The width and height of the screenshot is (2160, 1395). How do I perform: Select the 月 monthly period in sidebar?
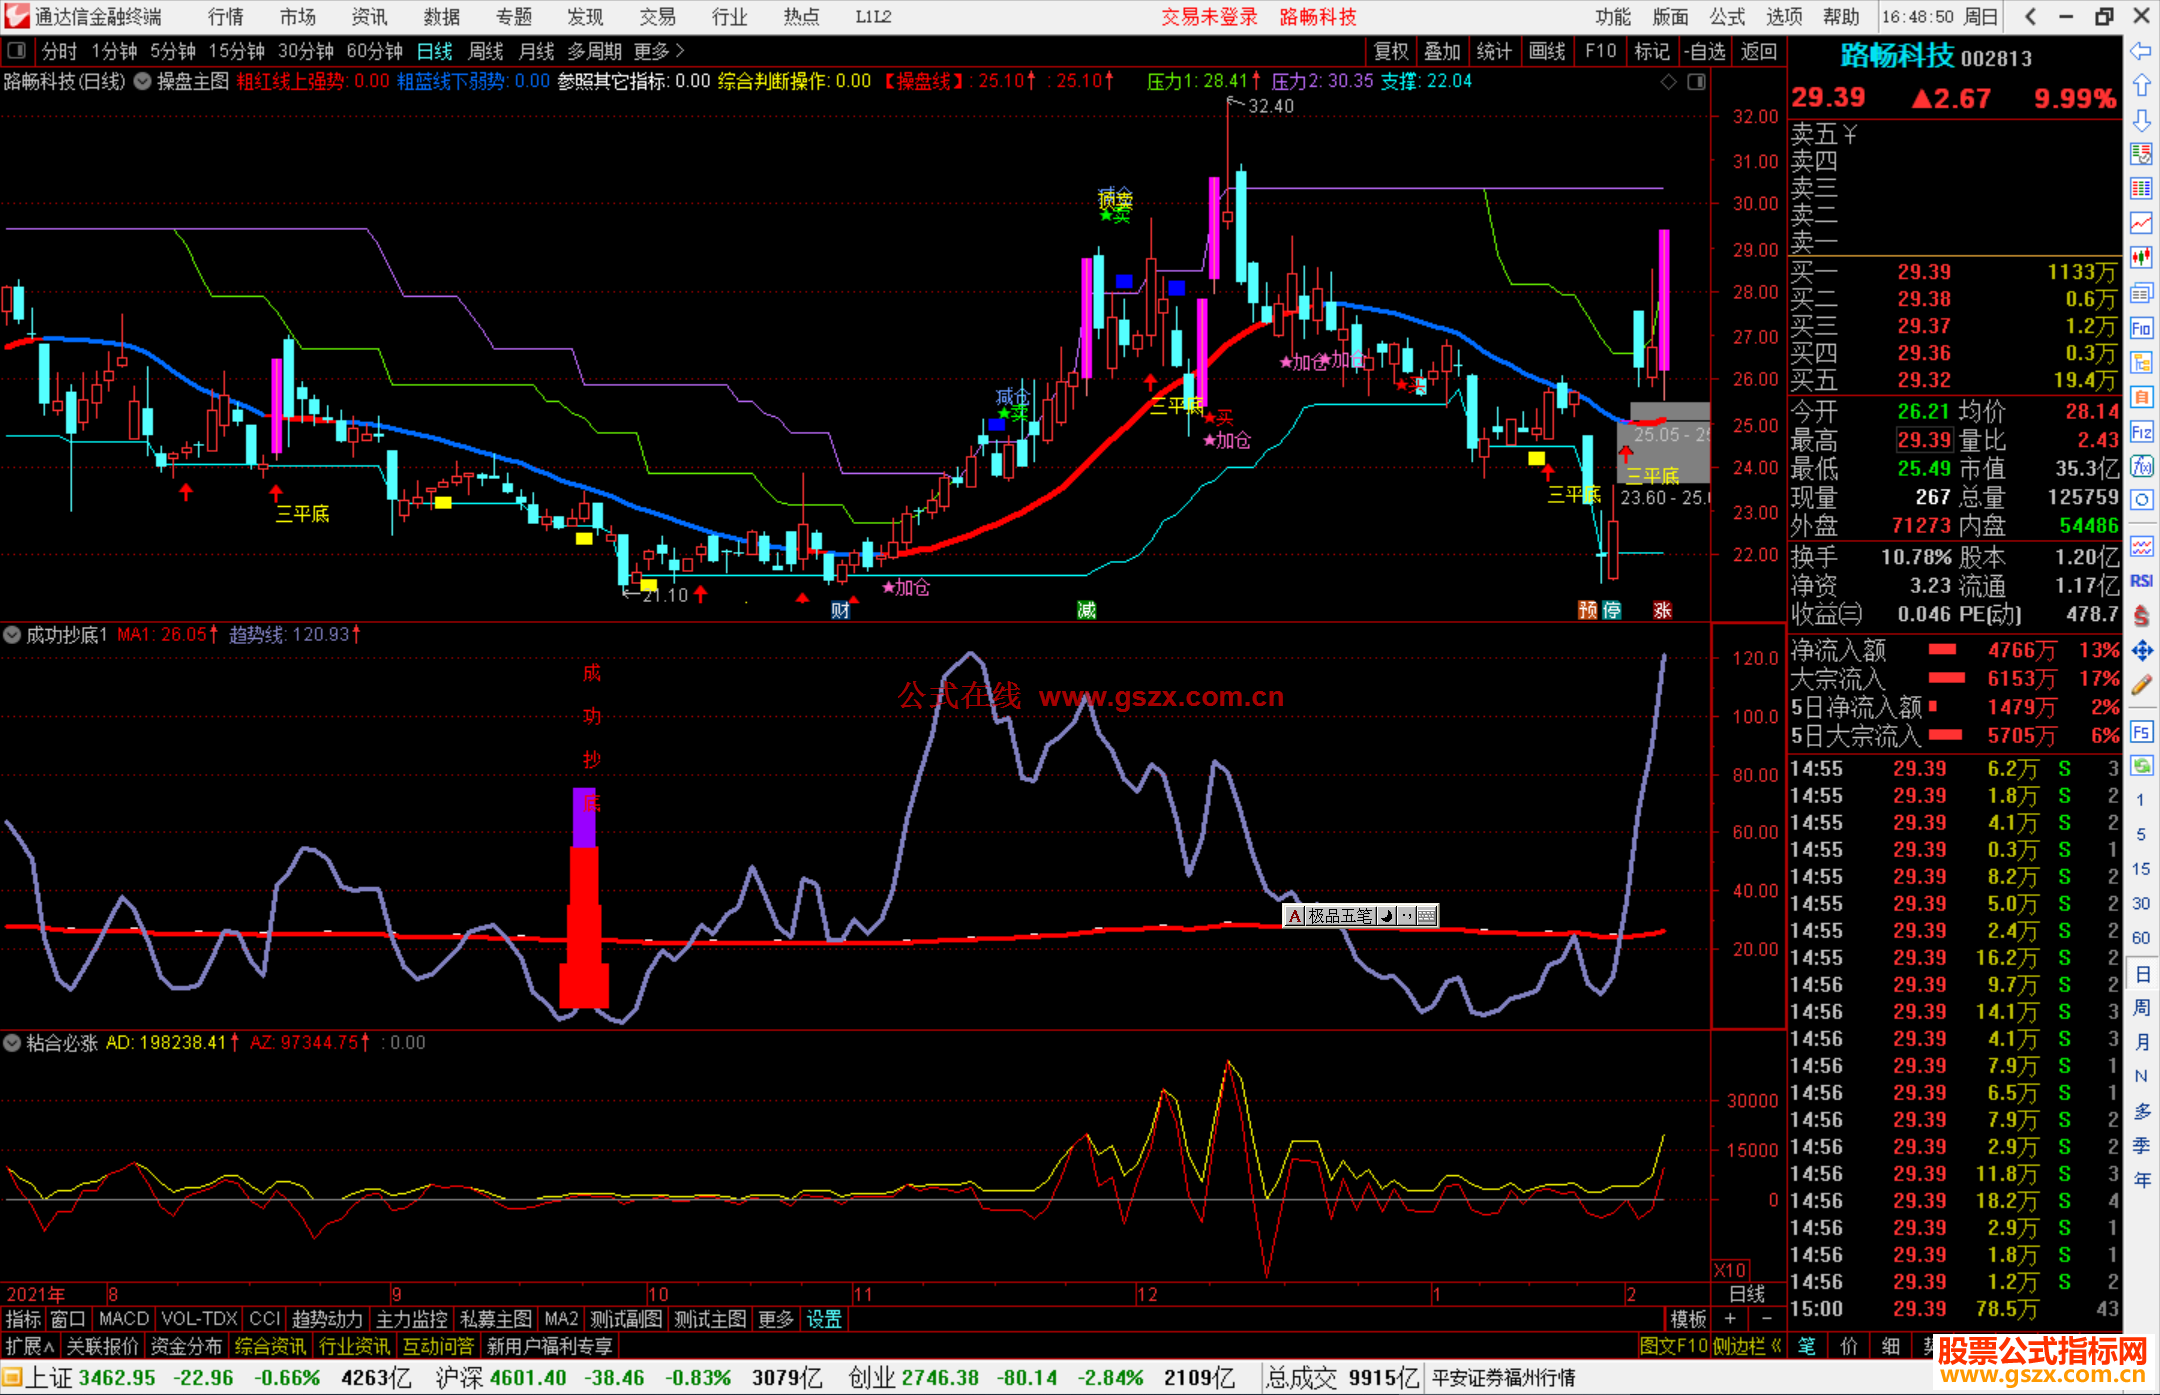[x=2141, y=1042]
